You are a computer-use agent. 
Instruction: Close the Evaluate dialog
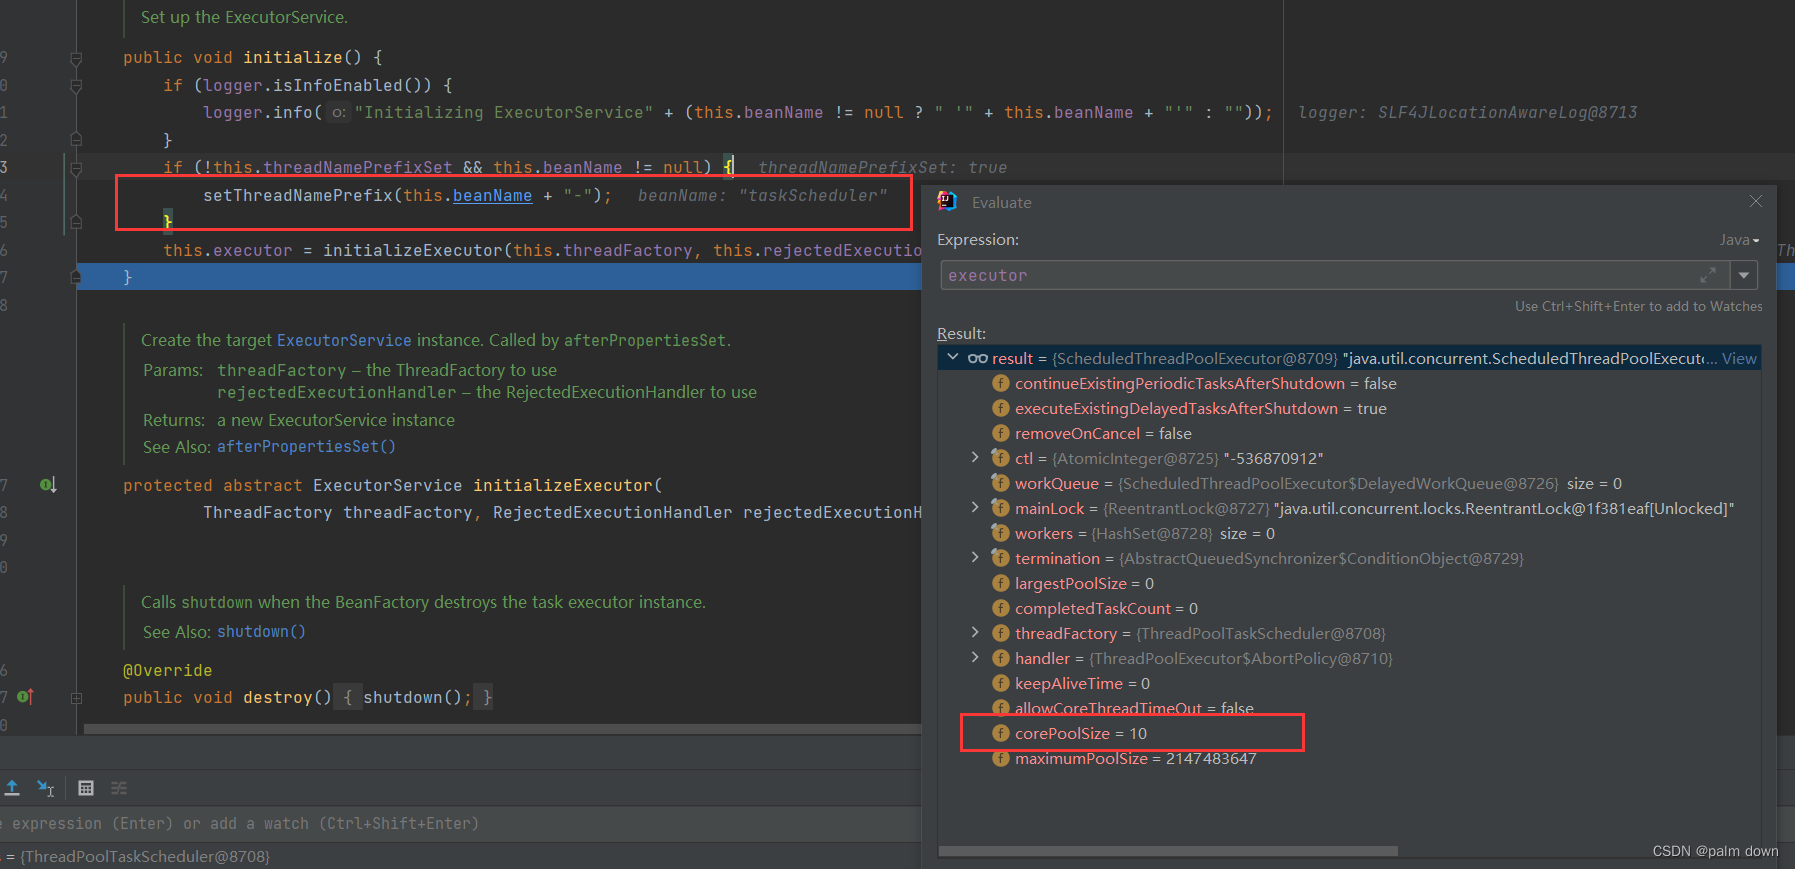coord(1755,201)
